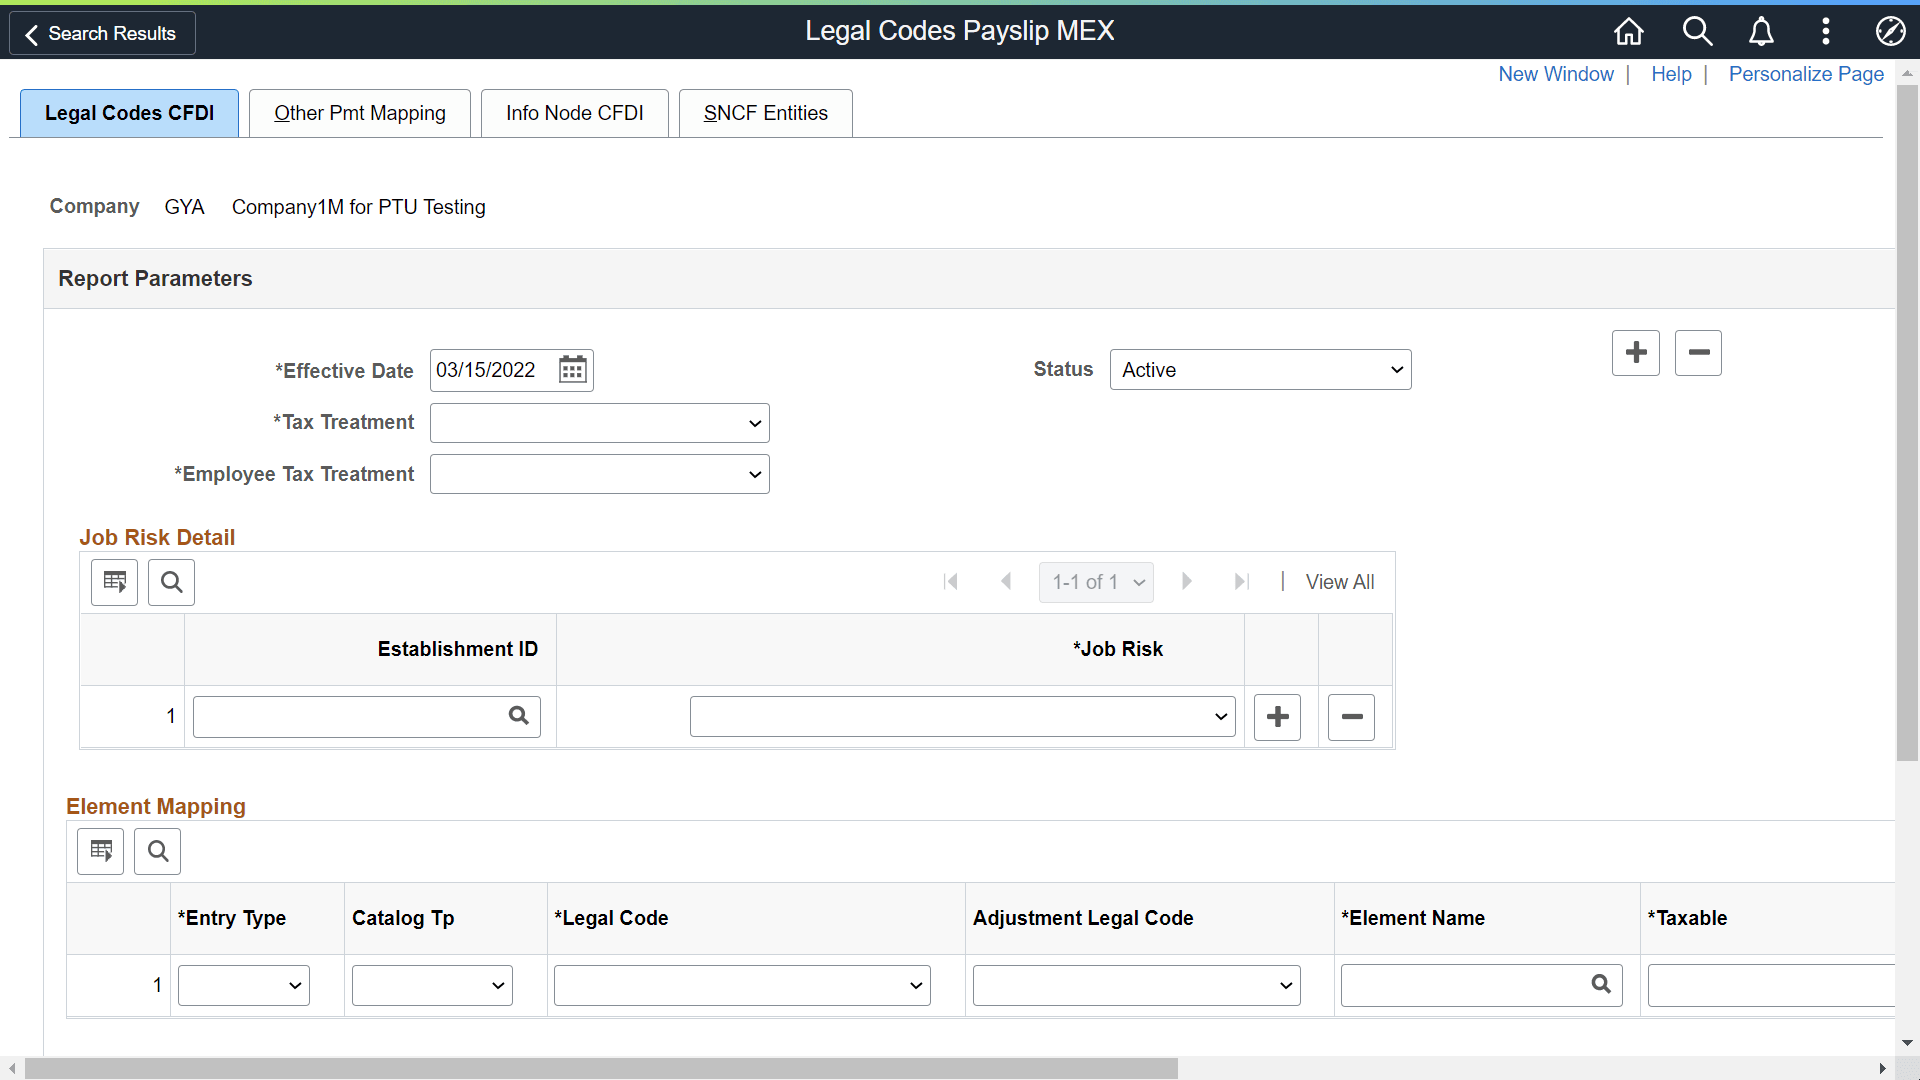Open the Establishment ID lookup magnifying glass

click(518, 716)
